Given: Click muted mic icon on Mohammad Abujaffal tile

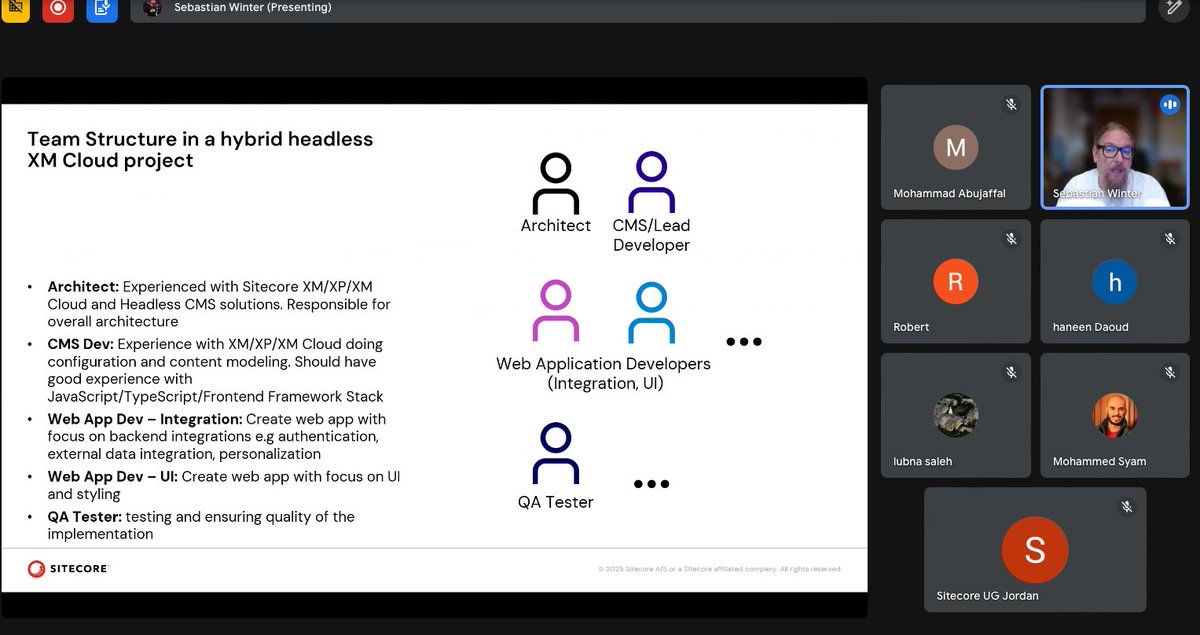Looking at the screenshot, I should (1011, 104).
